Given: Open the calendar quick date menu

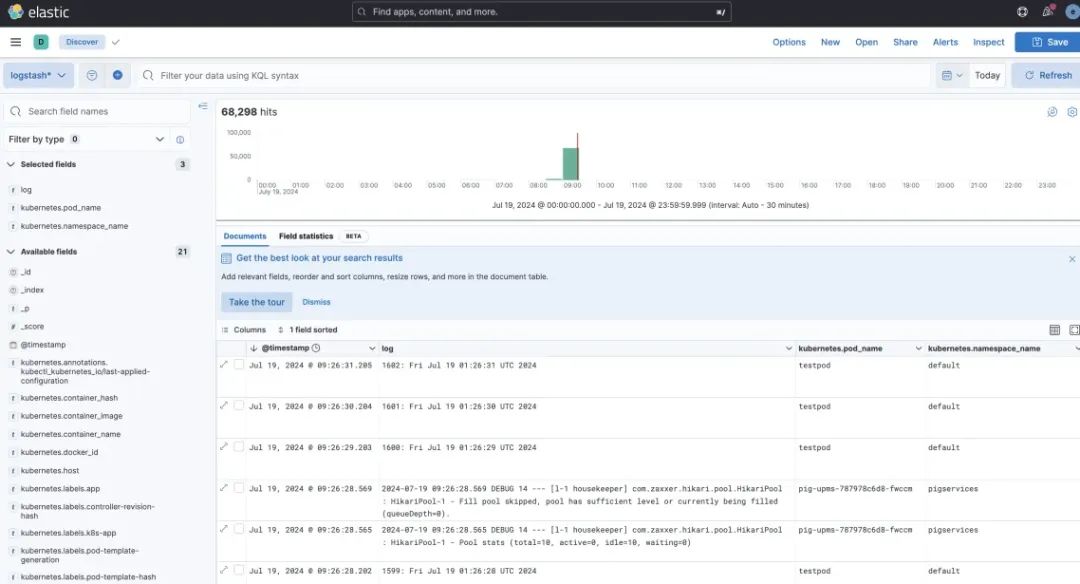Looking at the screenshot, I should 952,76.
